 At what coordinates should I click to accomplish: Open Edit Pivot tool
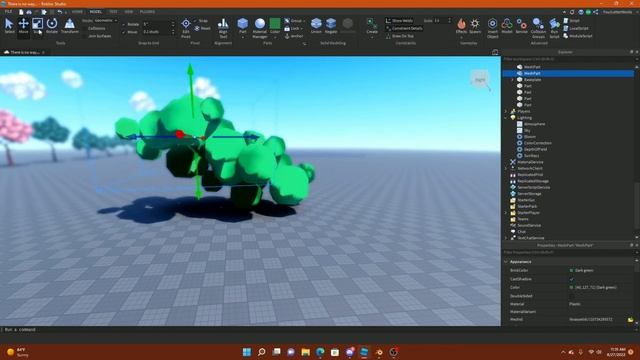coord(186,28)
